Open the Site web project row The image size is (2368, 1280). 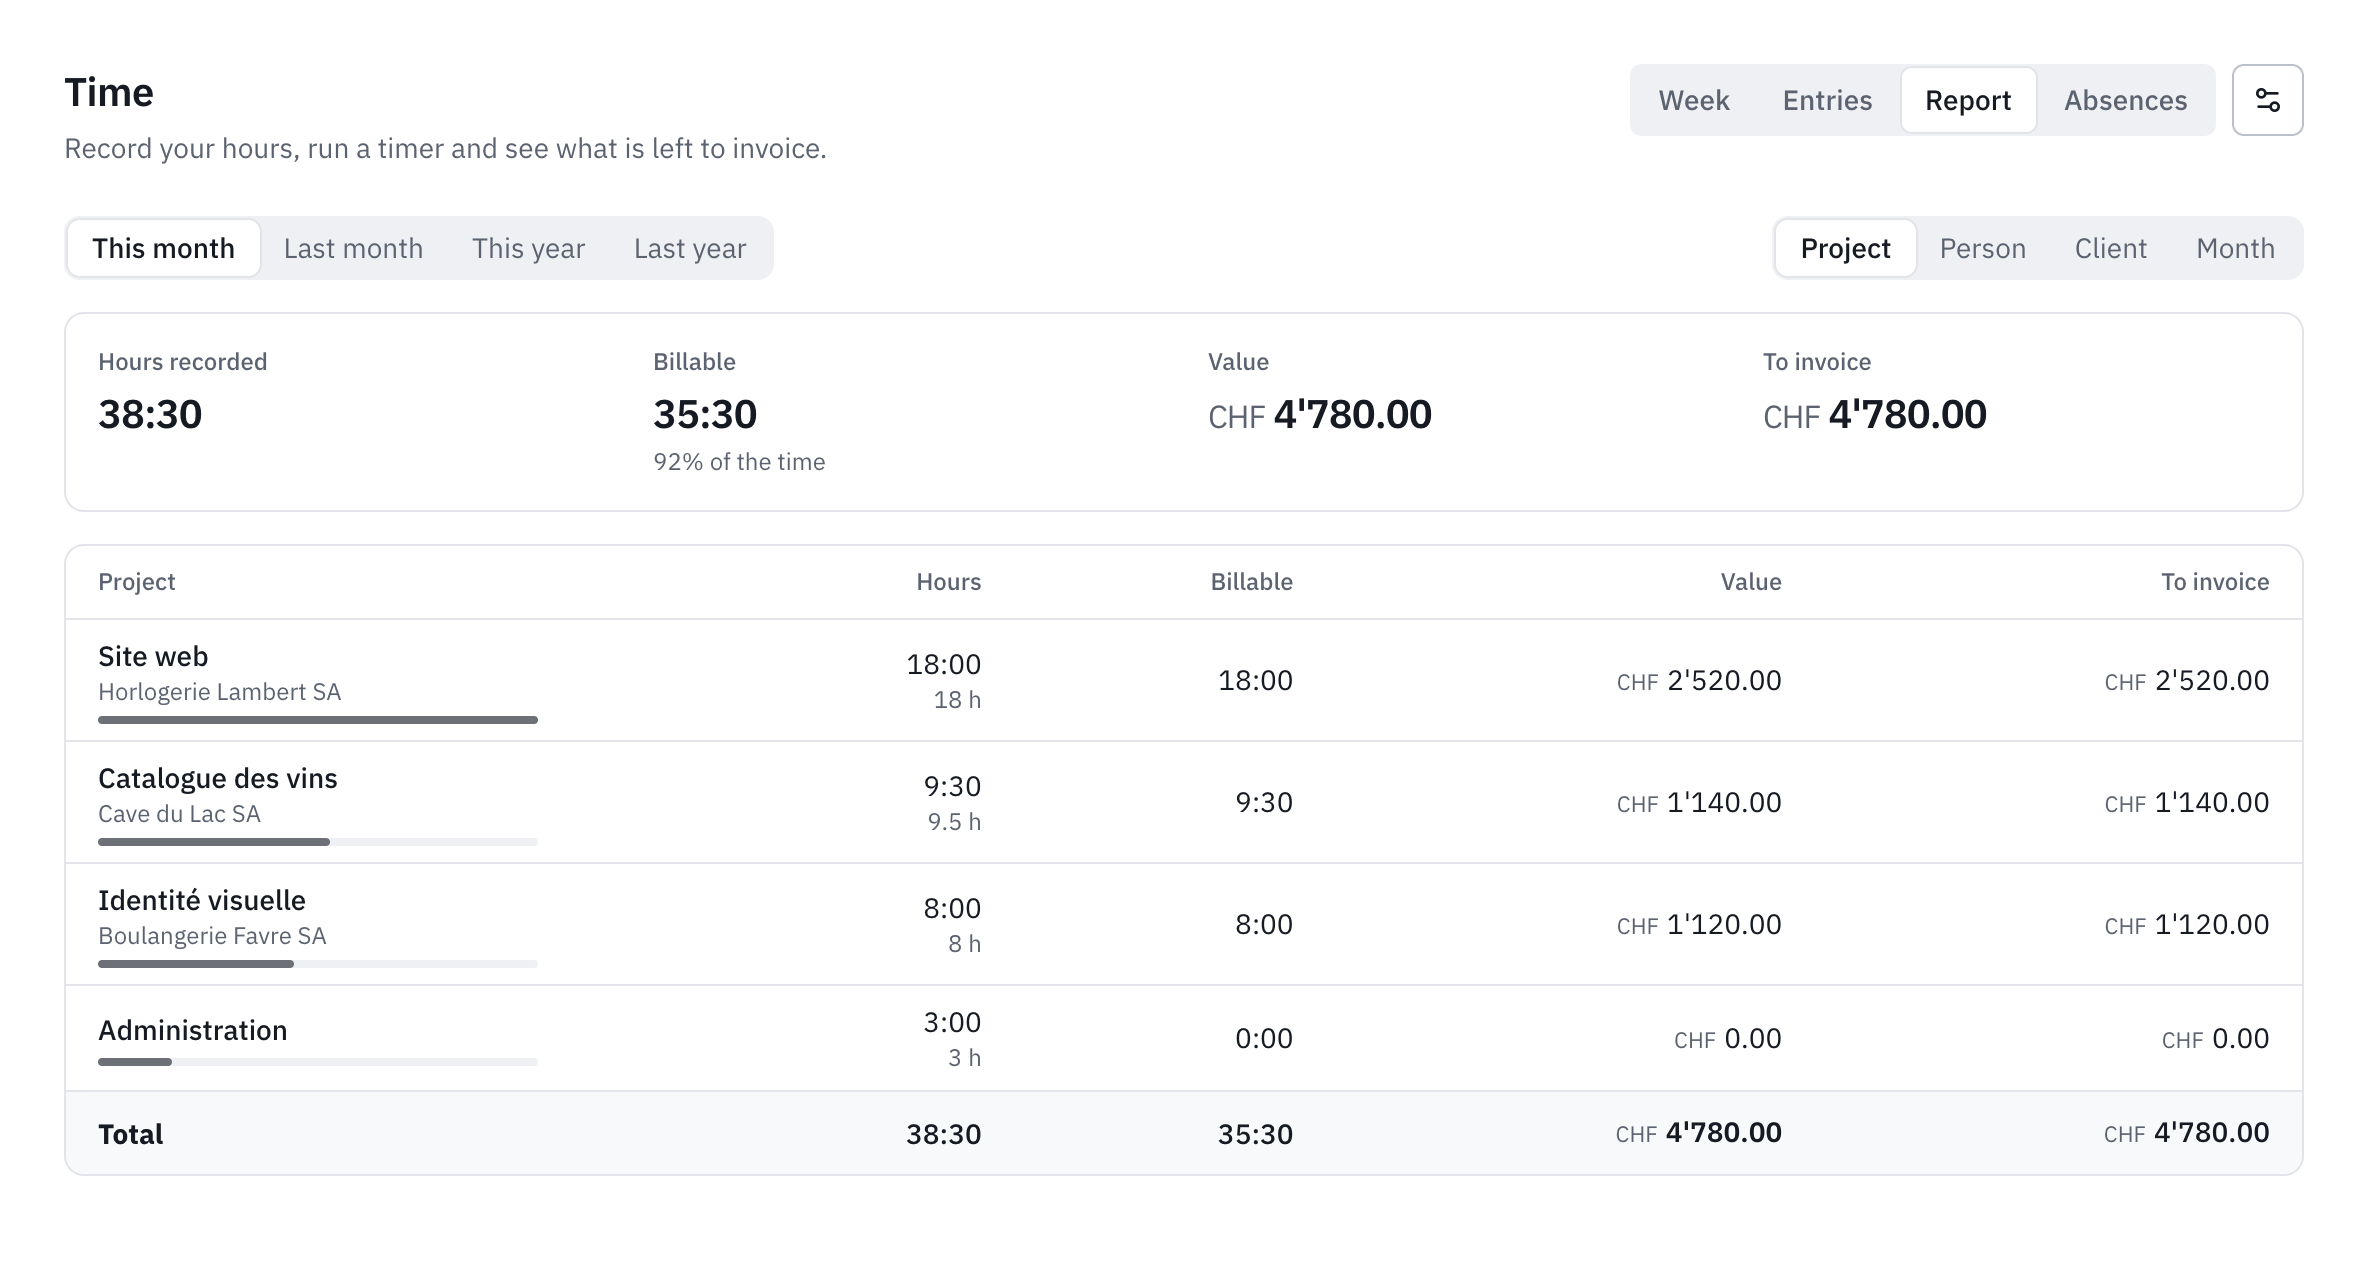pos(1184,680)
